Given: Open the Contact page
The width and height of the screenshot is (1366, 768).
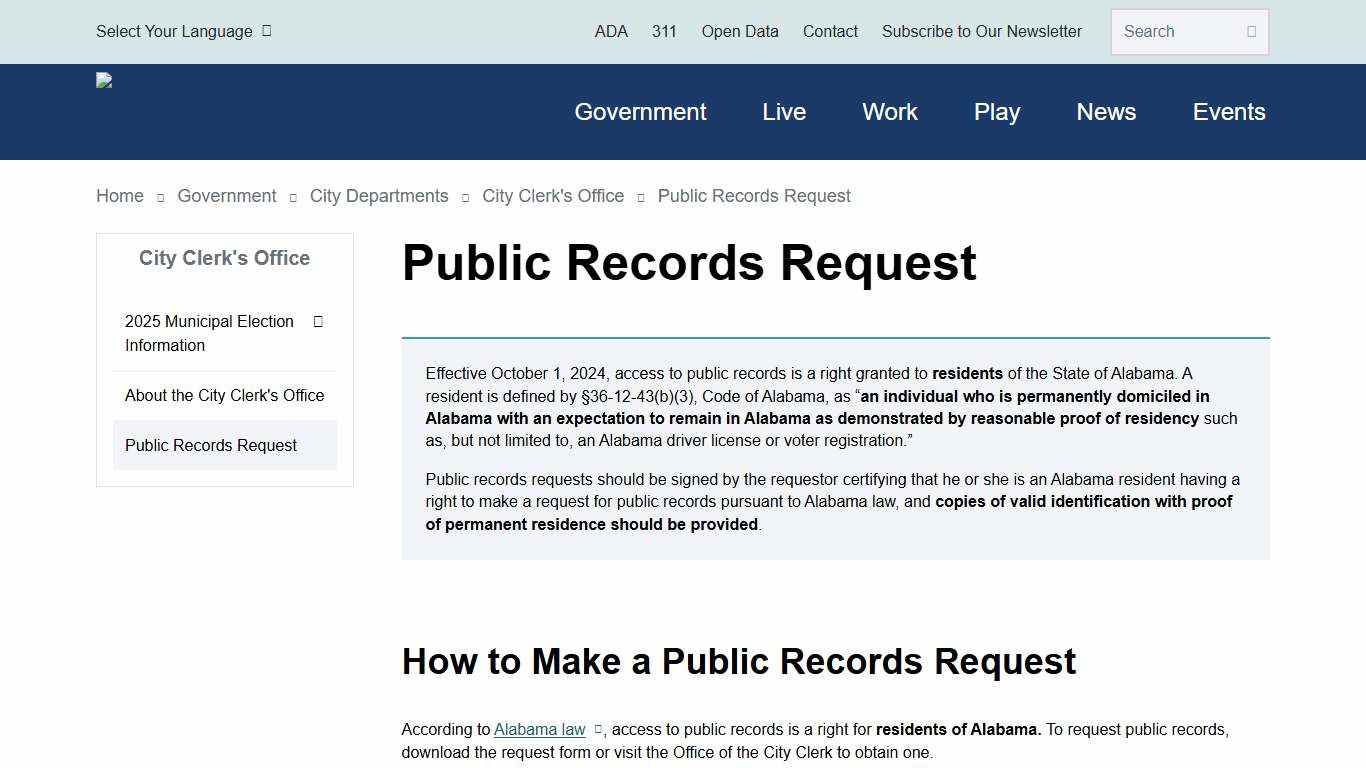Looking at the screenshot, I should (830, 31).
